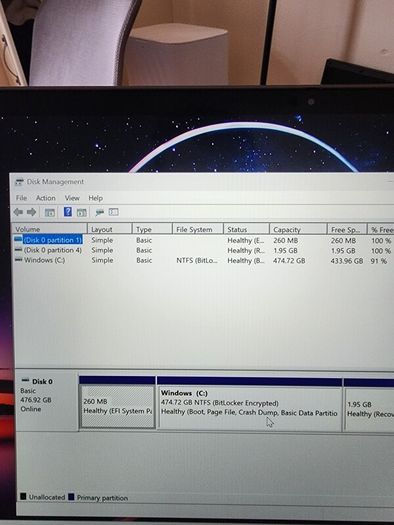Sort by the Type column header
Image resolution: width=394 pixels, height=525 pixels.
(x=152, y=229)
